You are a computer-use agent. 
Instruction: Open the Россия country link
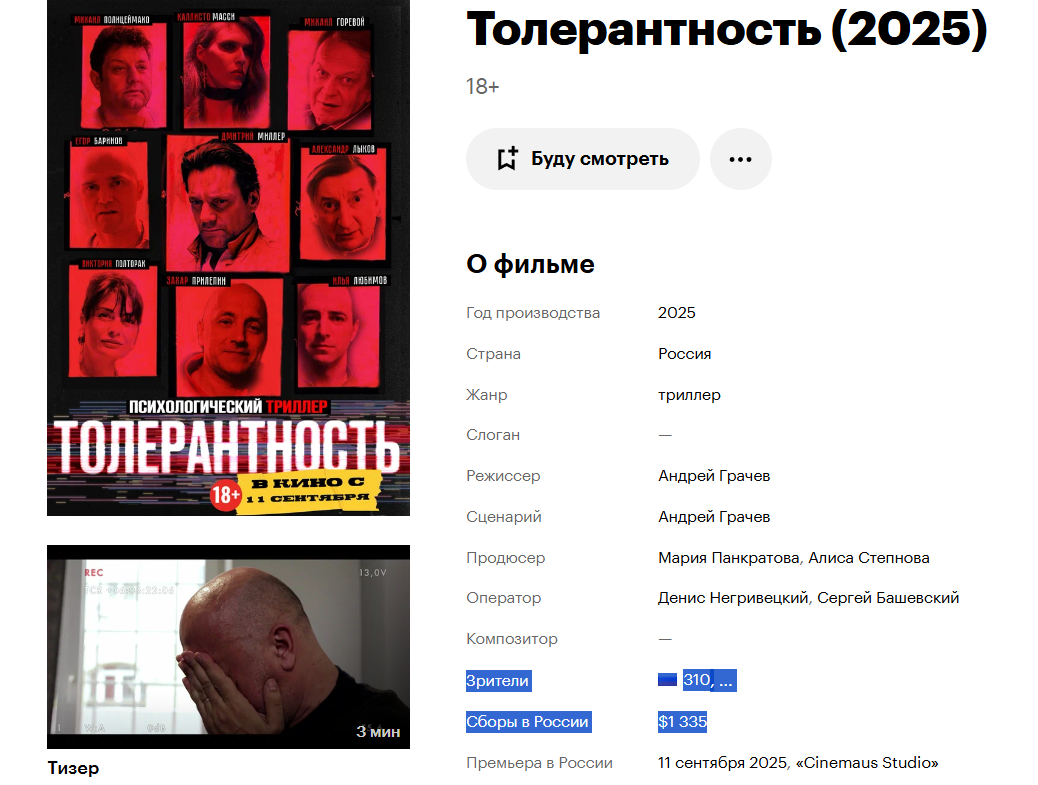tap(684, 353)
